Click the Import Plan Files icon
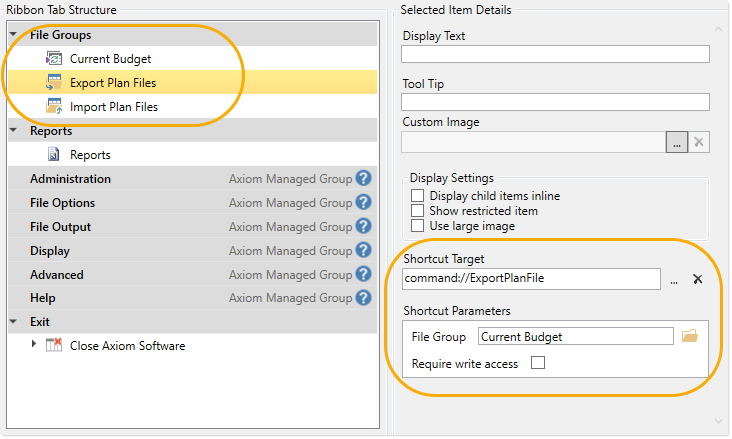 [54, 107]
